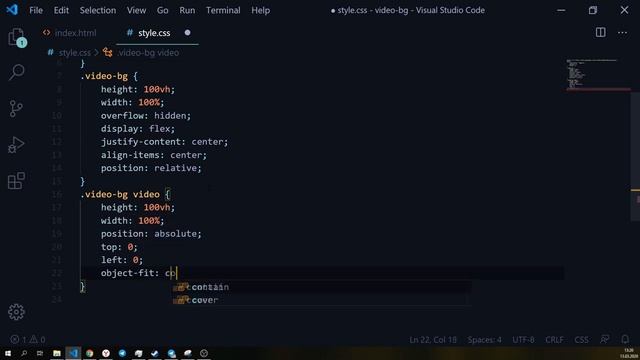
Task: Open the Explorer view in the activity bar
Action: [x=16, y=38]
